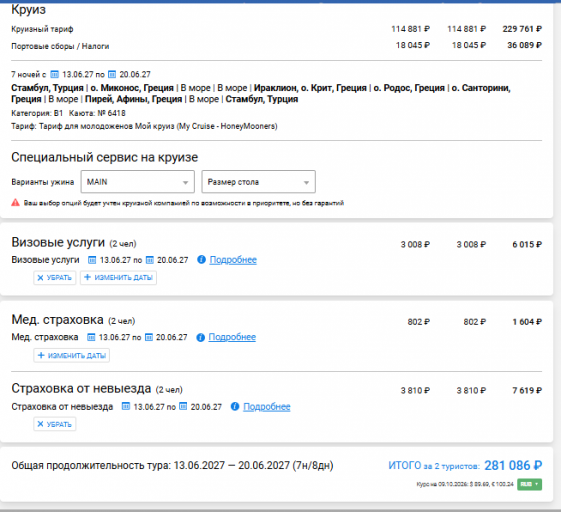Click о. Миконос, Греция port

[132, 88]
